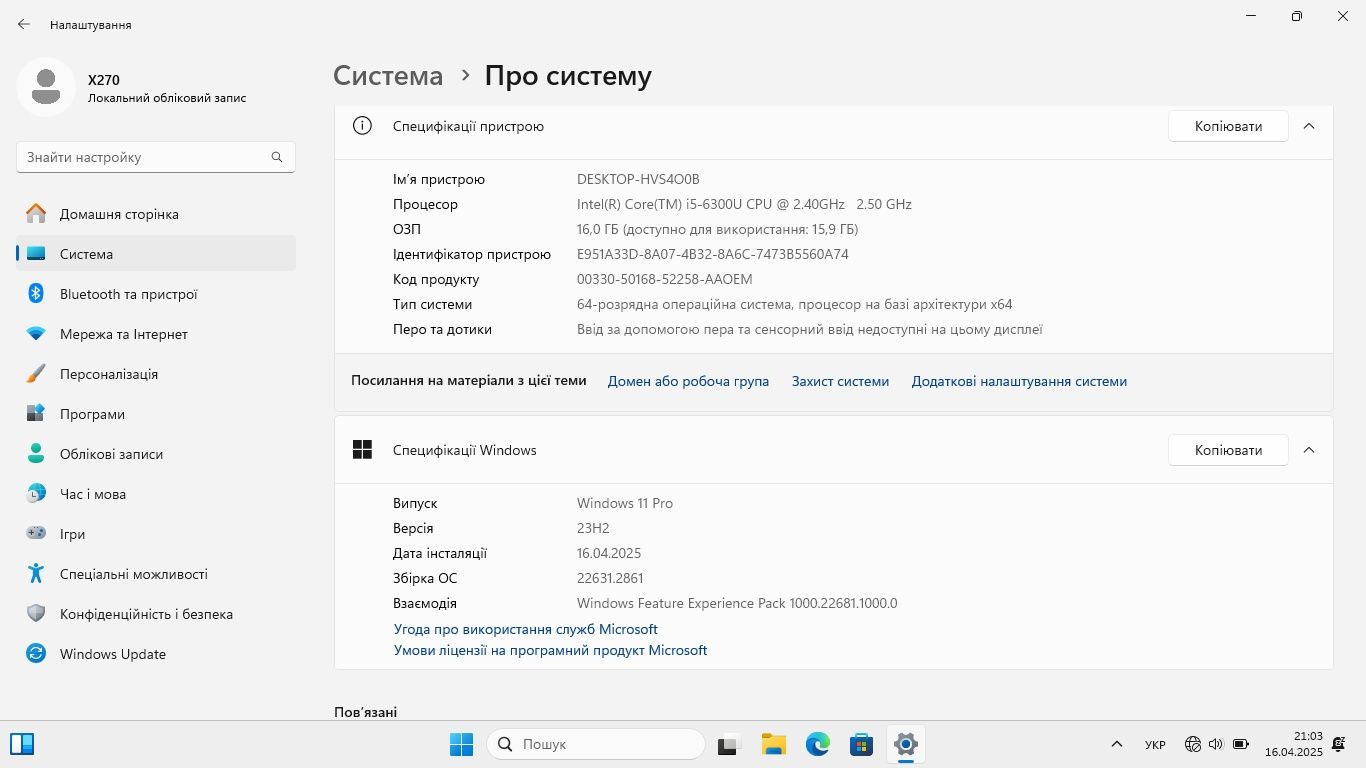
Task: Open Домашня сторінка in the sidebar
Action: [156, 214]
